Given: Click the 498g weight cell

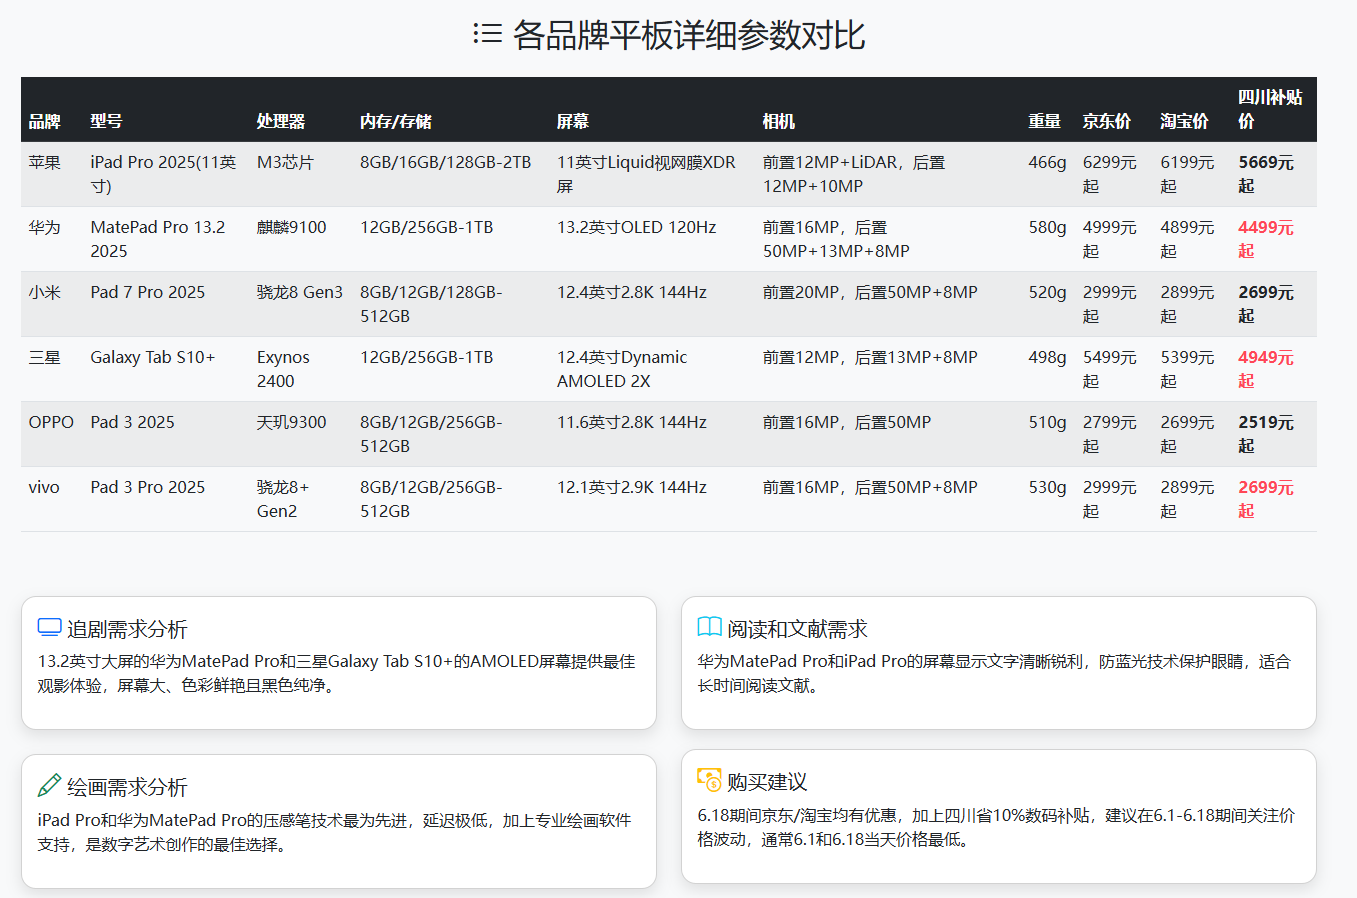Looking at the screenshot, I should 1048,357.
